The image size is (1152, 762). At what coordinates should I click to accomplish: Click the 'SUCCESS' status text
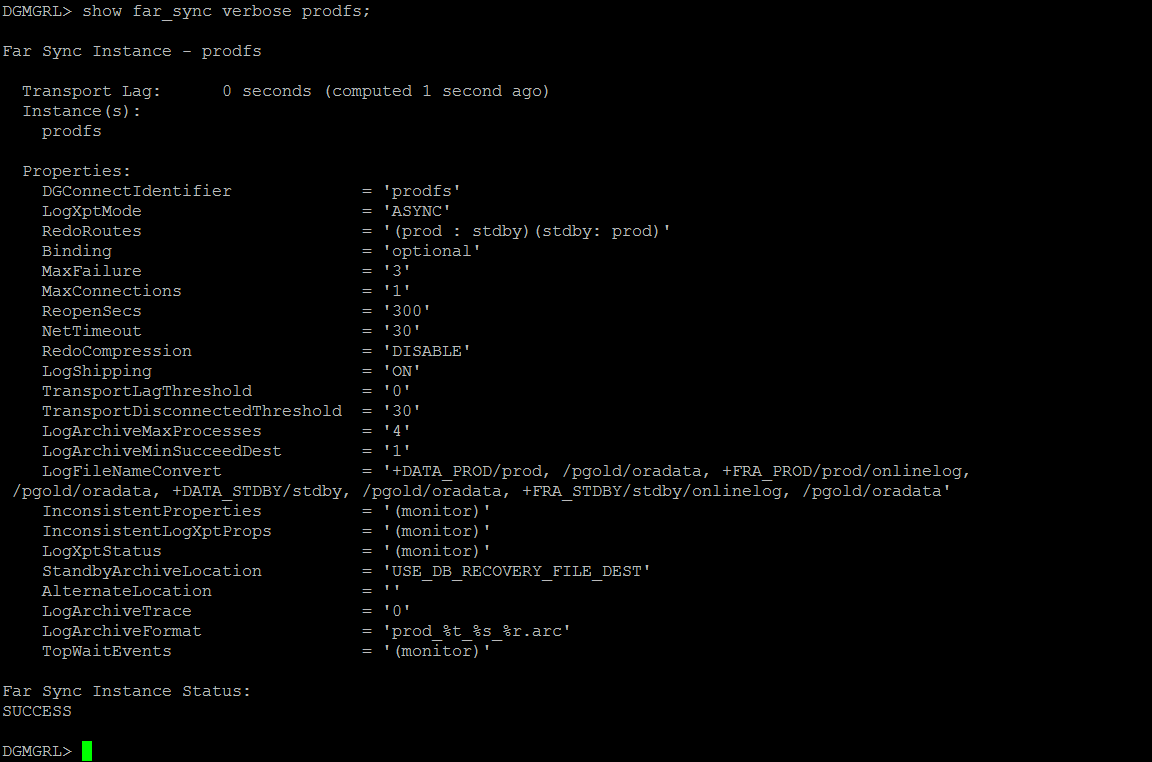pyautogui.click(x=37, y=711)
